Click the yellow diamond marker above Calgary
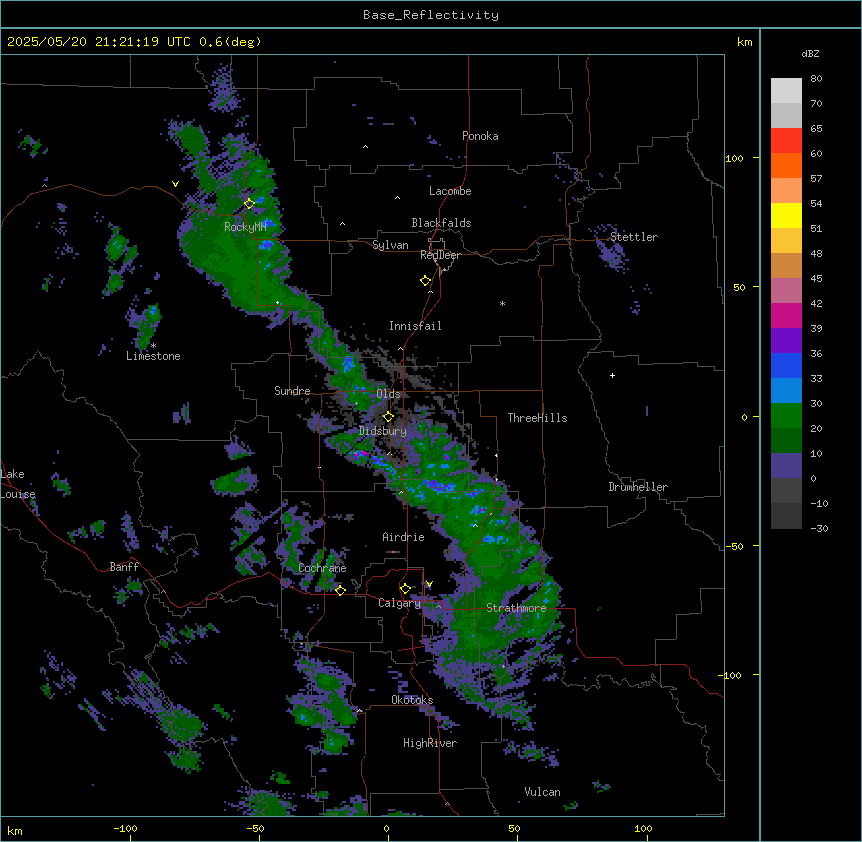The width and height of the screenshot is (862, 842). [x=405, y=589]
